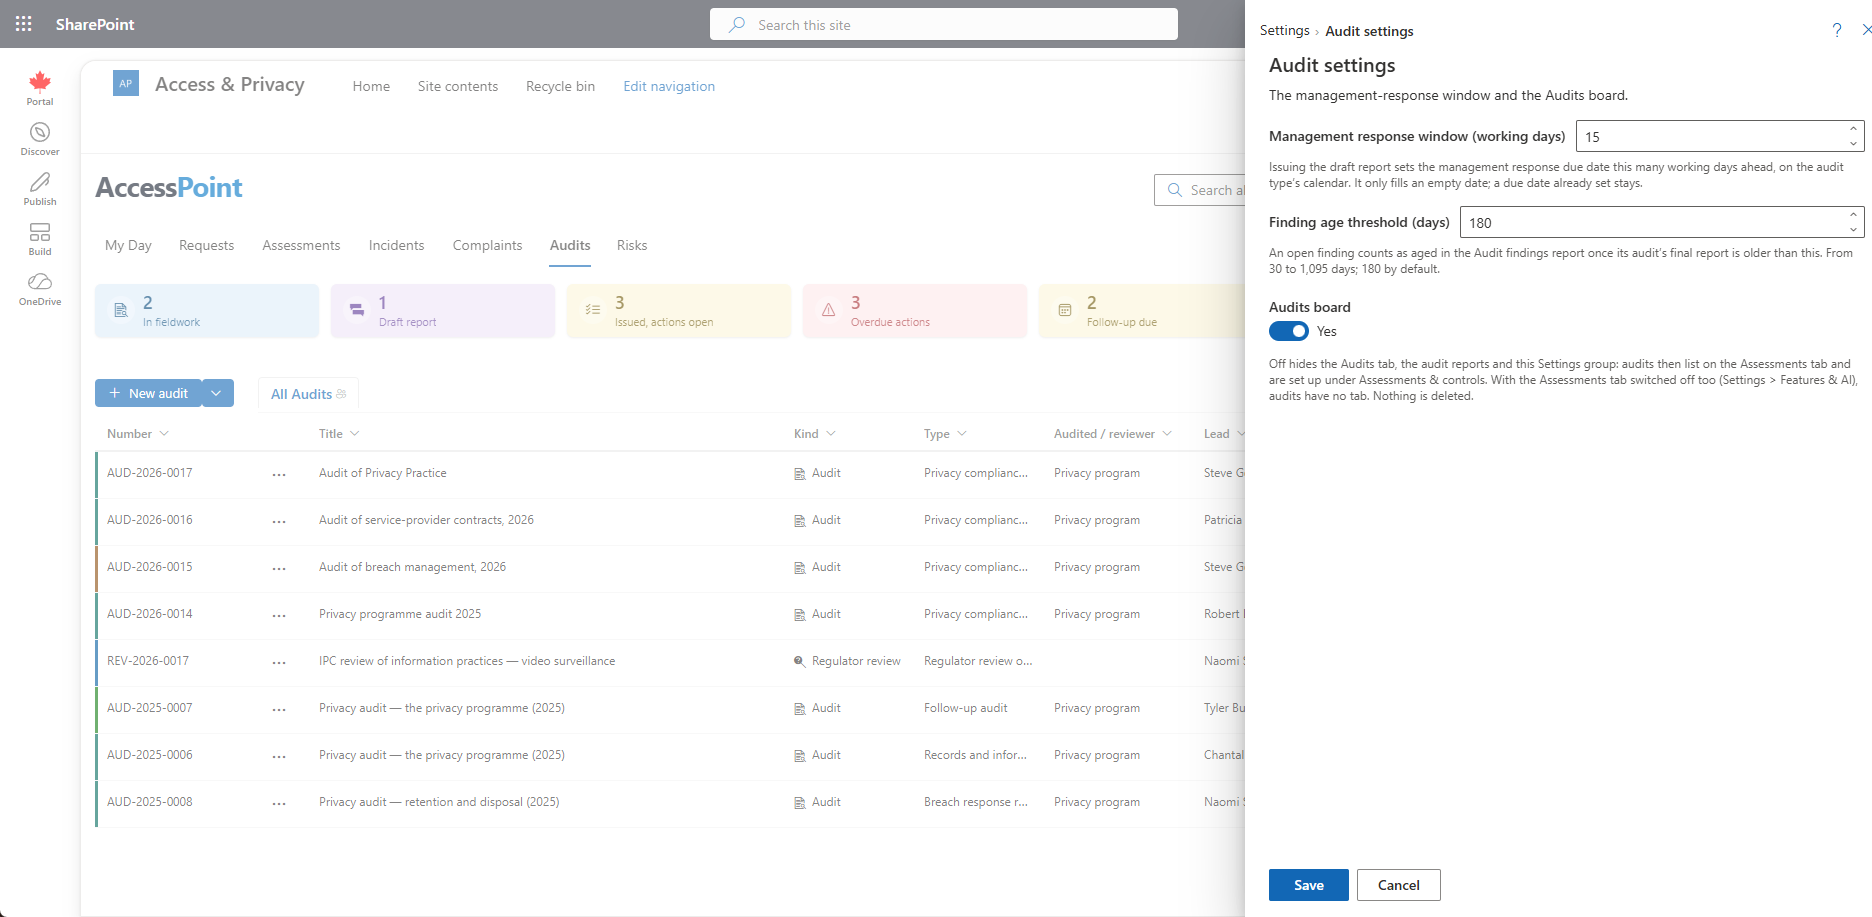Sort by the Number column header
The height and width of the screenshot is (917, 1872).
point(138,434)
